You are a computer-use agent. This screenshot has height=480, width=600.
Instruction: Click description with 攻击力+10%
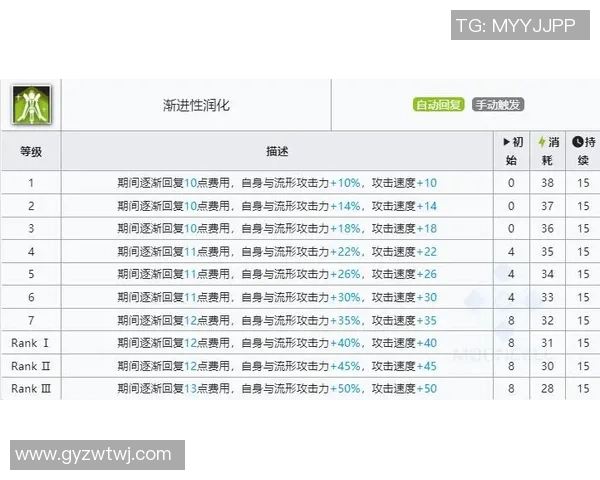[277, 183]
